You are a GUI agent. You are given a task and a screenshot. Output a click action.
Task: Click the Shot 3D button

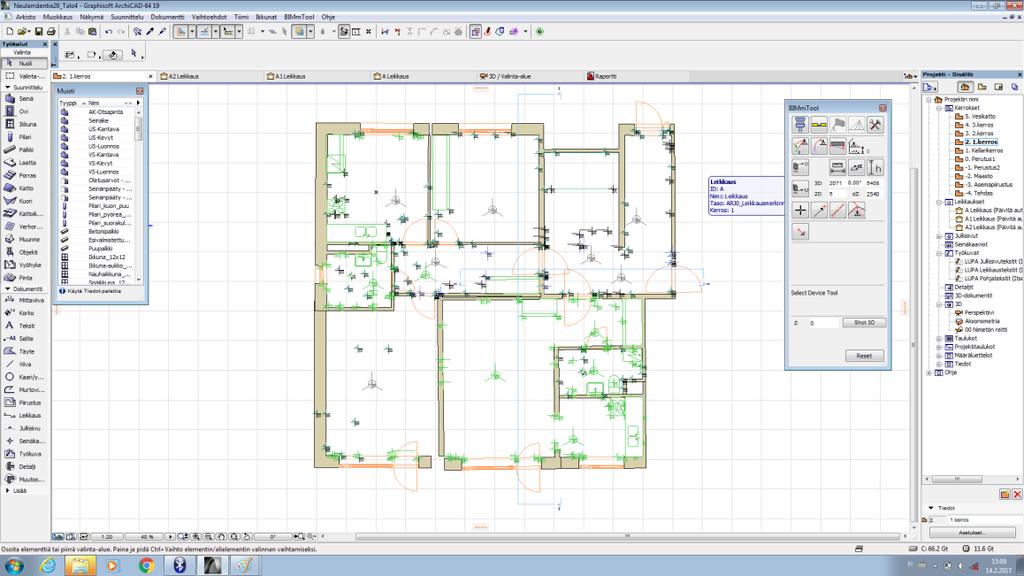click(864, 323)
